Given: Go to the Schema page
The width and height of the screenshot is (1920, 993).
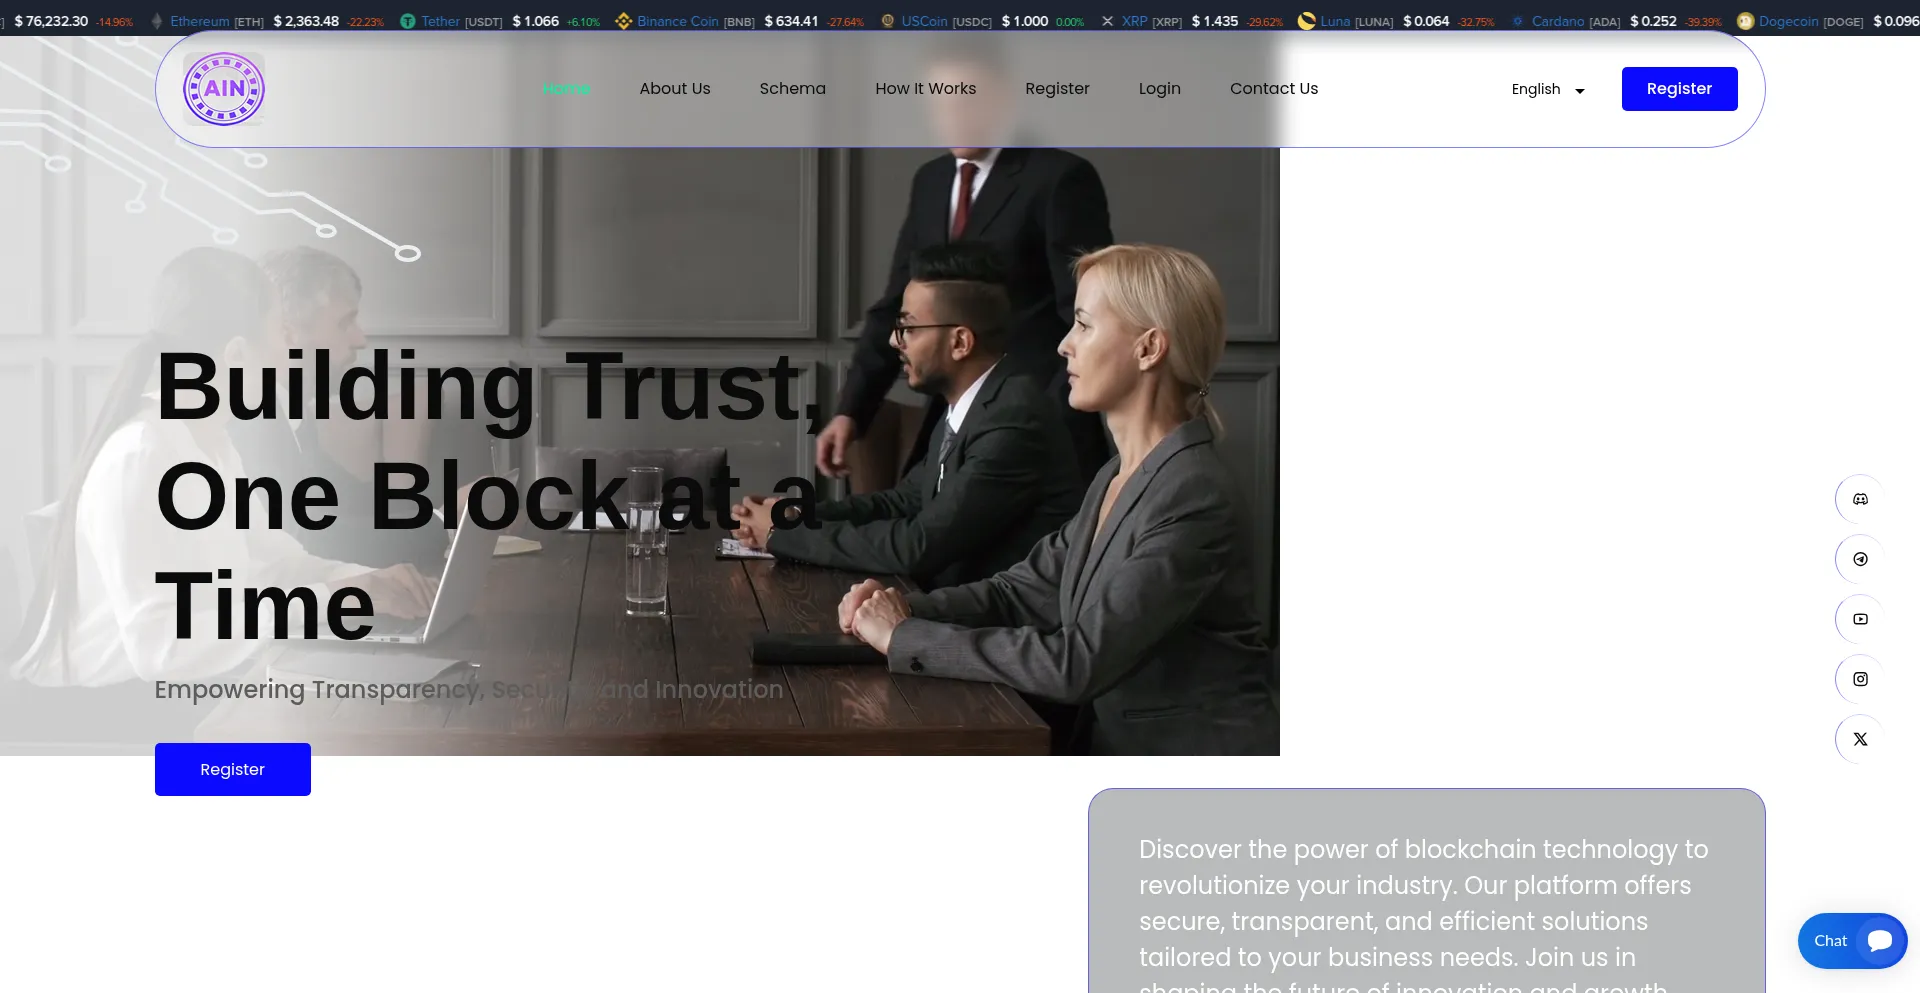Looking at the screenshot, I should [792, 88].
